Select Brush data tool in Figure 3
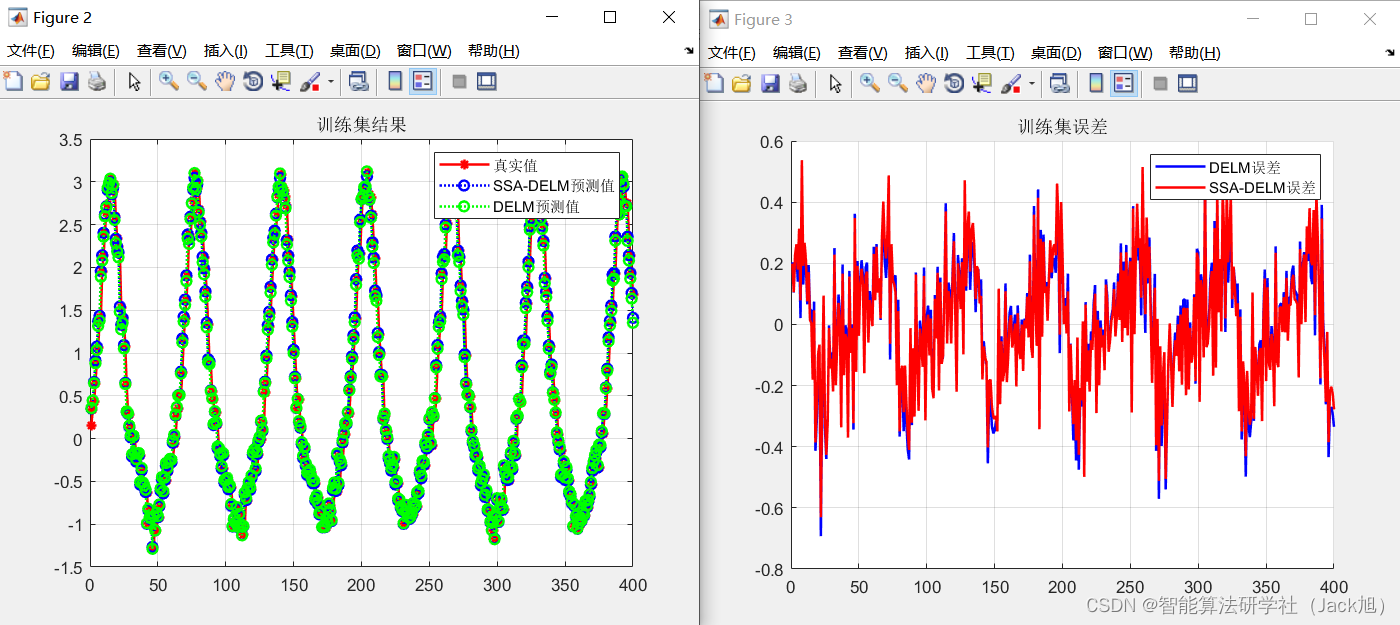The image size is (1400, 625). [x=1011, y=83]
